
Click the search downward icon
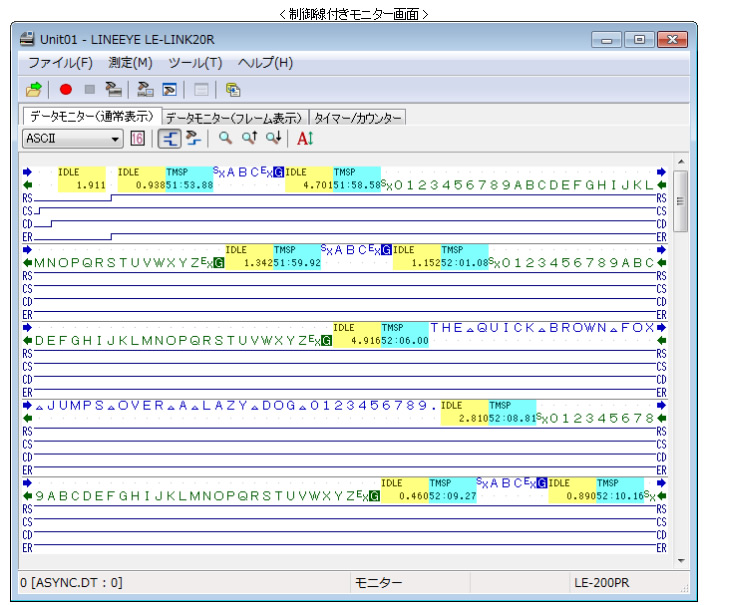tap(273, 139)
